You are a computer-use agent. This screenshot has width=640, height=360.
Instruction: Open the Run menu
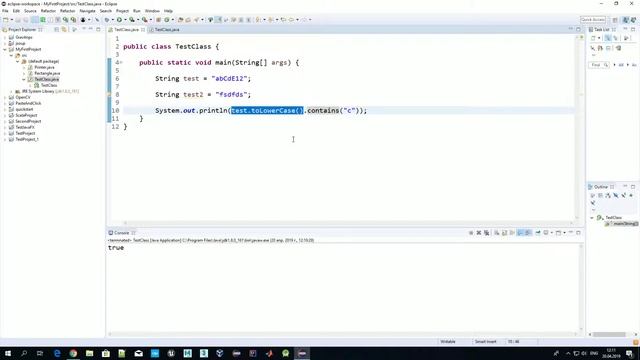pos(137,11)
